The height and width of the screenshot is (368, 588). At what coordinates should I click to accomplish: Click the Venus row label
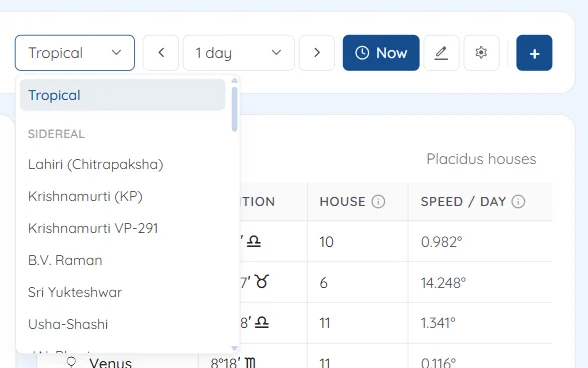[110, 363]
